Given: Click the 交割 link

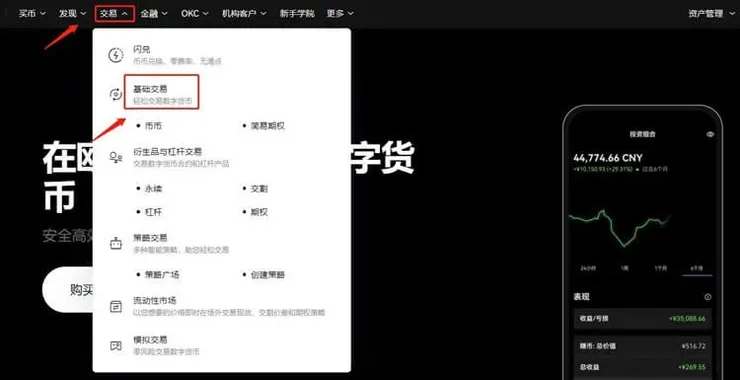Looking at the screenshot, I should coord(259,188).
